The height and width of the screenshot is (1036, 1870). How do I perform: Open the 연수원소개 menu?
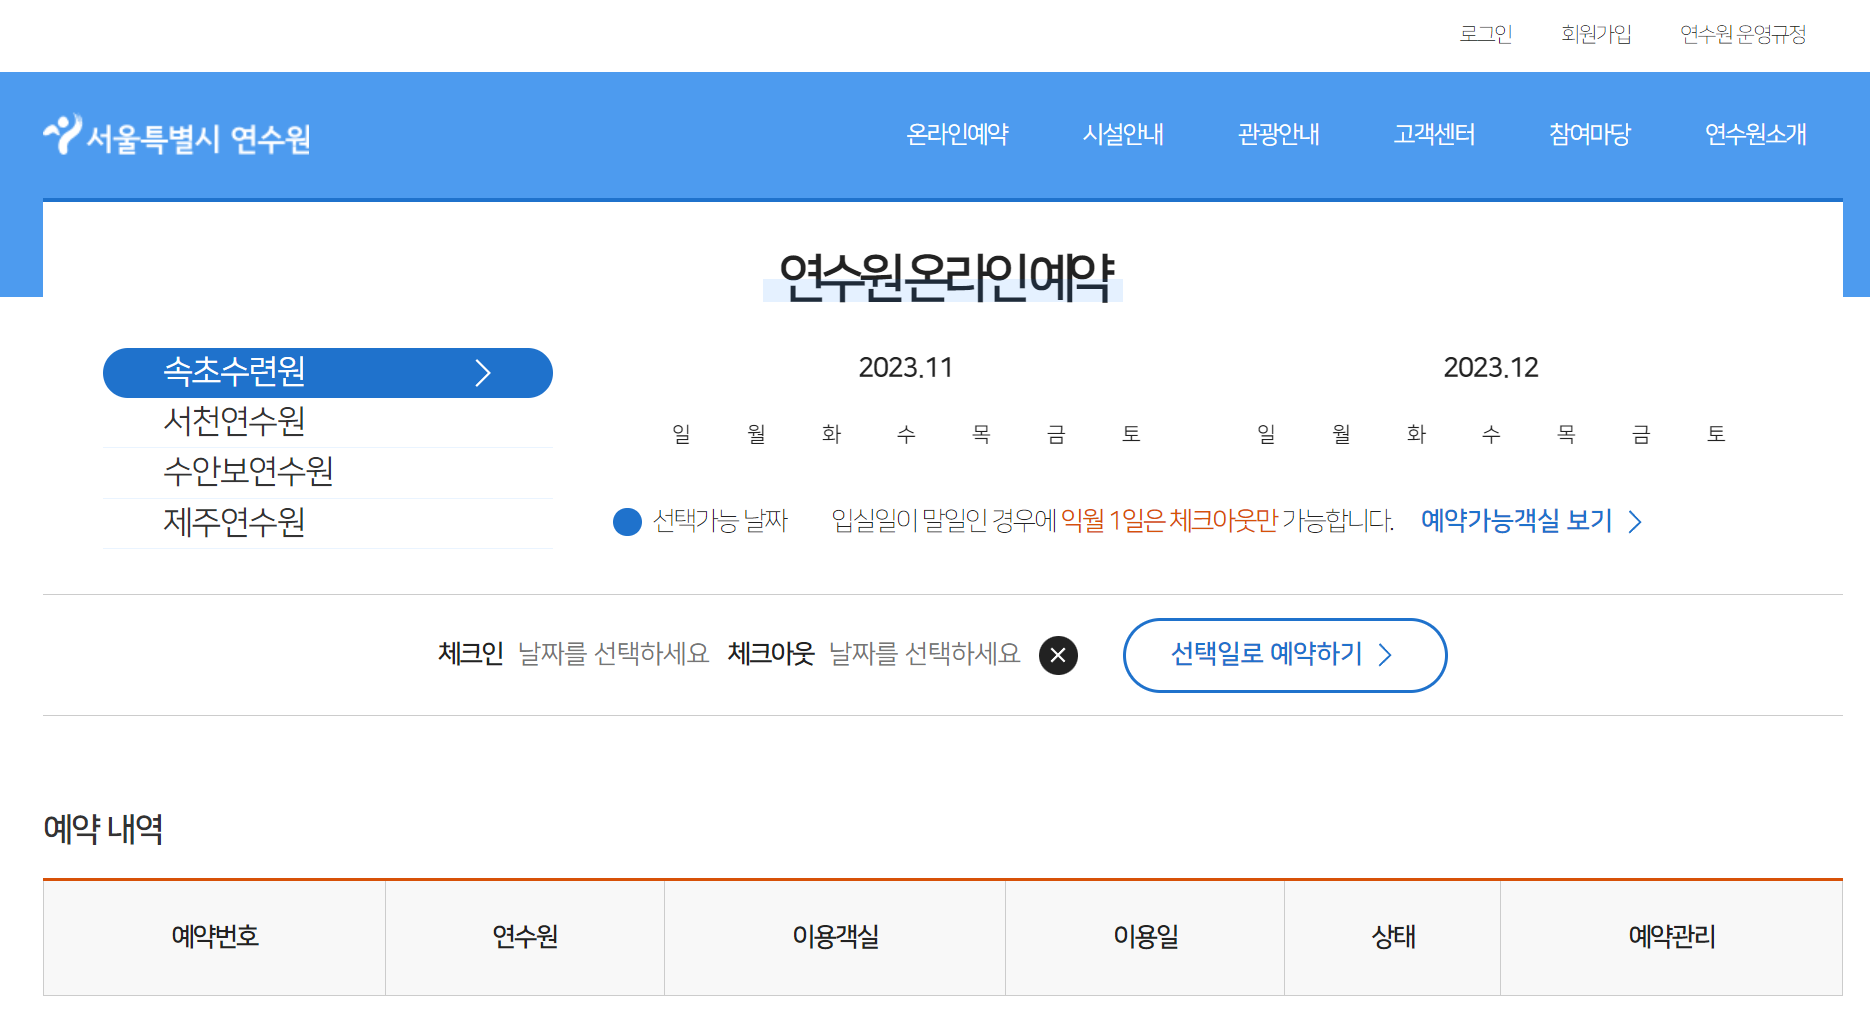pyautogui.click(x=1754, y=135)
